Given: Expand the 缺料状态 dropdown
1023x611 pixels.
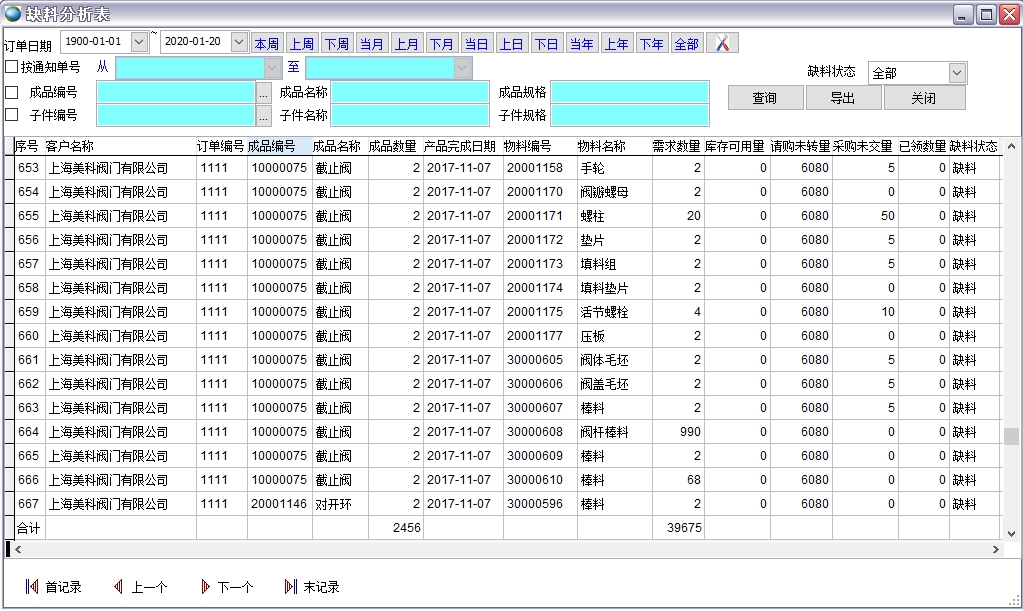Looking at the screenshot, I should tap(957, 73).
